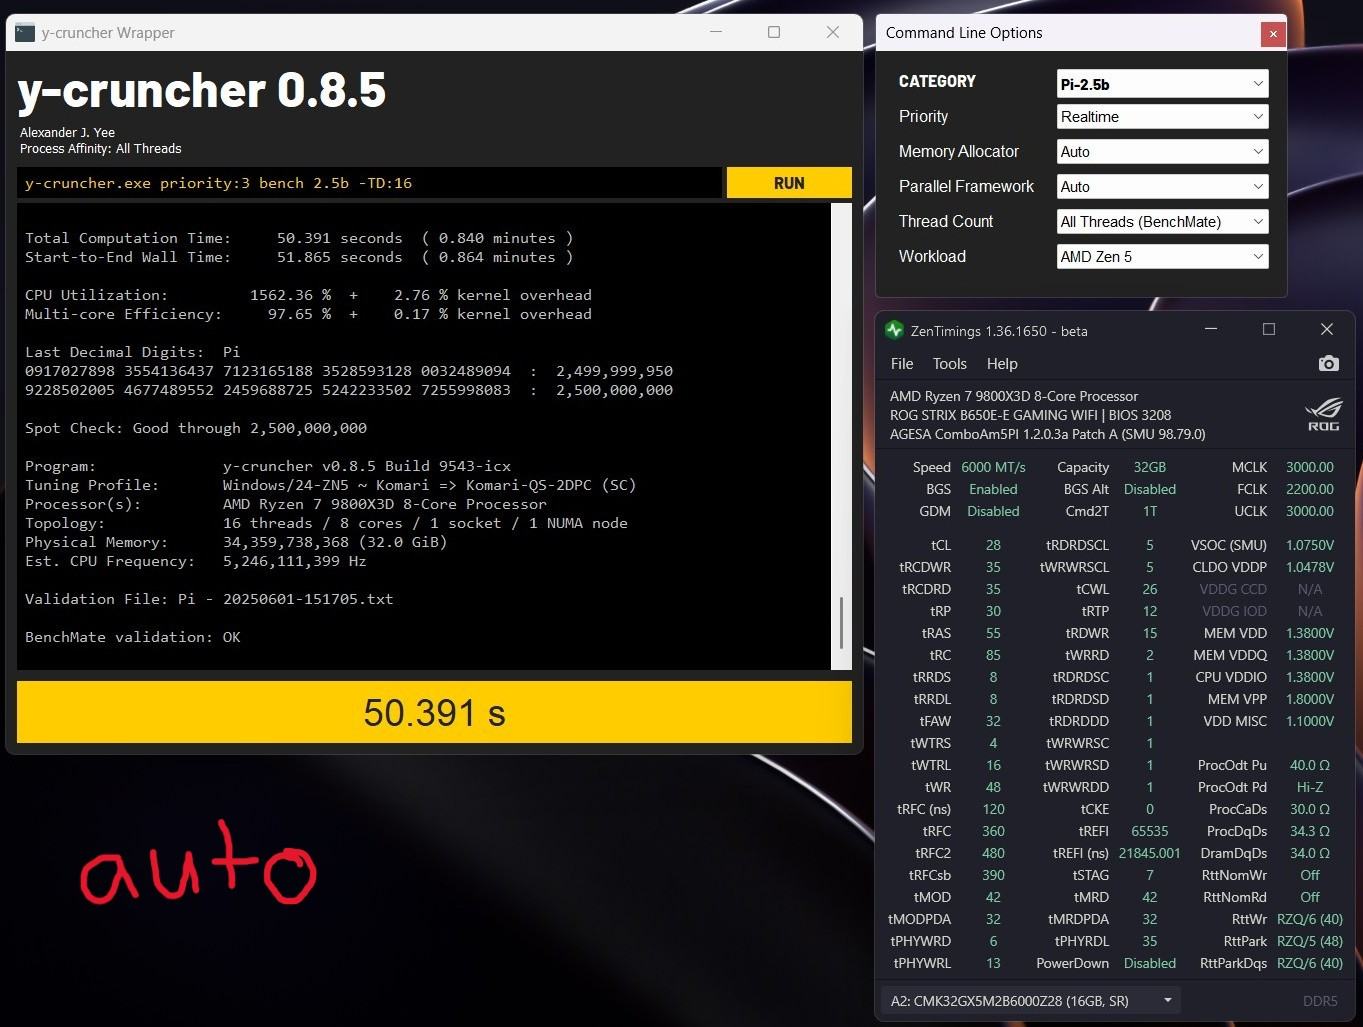Click the Est. CPU Frequency value
This screenshot has height=1027, width=1363.
[x=295, y=561]
